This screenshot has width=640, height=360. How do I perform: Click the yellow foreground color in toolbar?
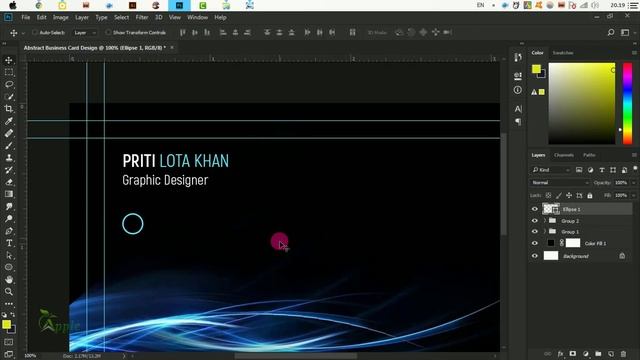[6, 324]
